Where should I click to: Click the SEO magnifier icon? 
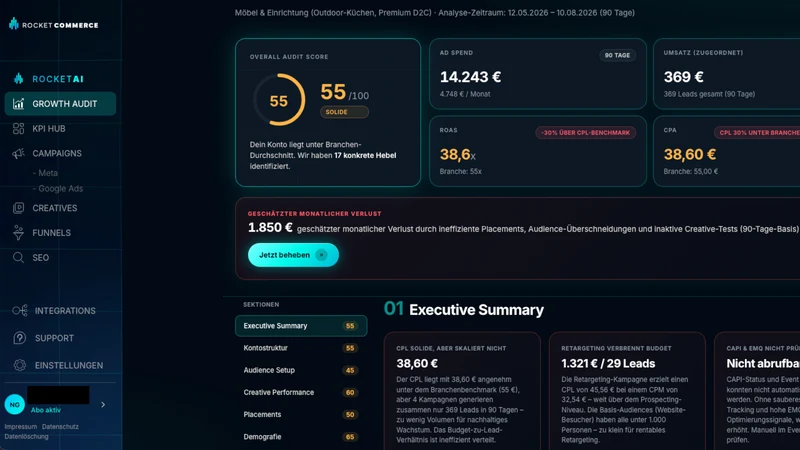pyautogui.click(x=18, y=258)
